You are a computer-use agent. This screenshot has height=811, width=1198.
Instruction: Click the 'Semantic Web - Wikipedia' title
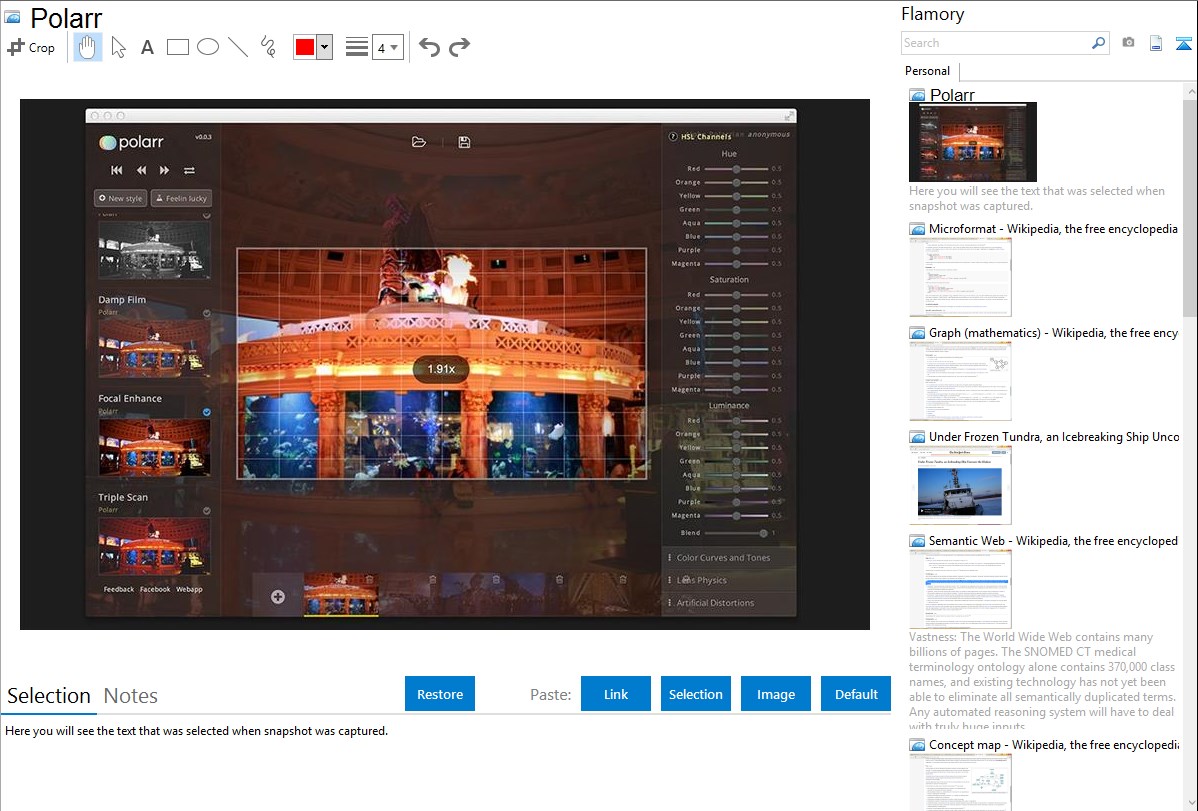click(x=1053, y=540)
